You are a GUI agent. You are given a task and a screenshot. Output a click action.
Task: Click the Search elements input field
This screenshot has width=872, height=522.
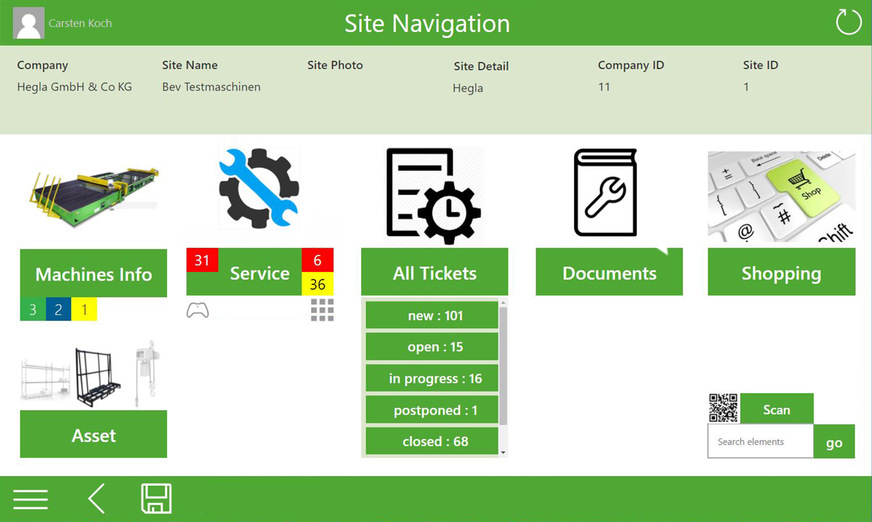coord(760,442)
